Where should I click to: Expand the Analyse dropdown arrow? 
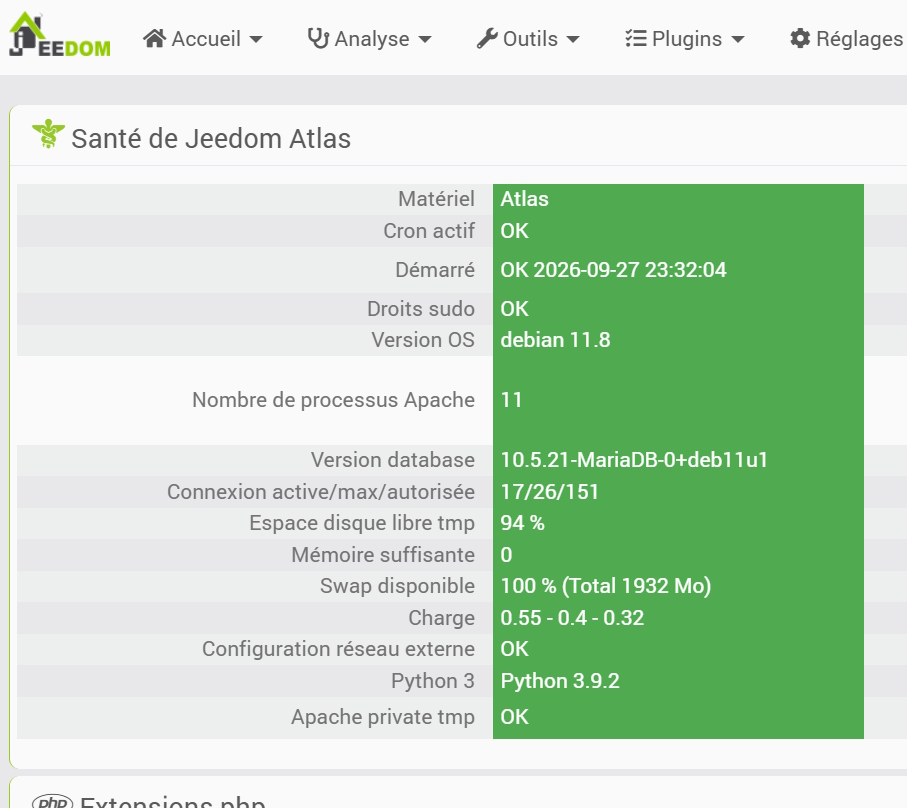pyautogui.click(x=425, y=39)
